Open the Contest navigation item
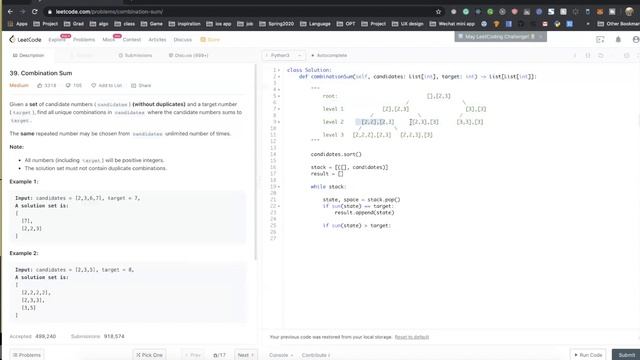This screenshot has height=360, width=640. pos(132,40)
